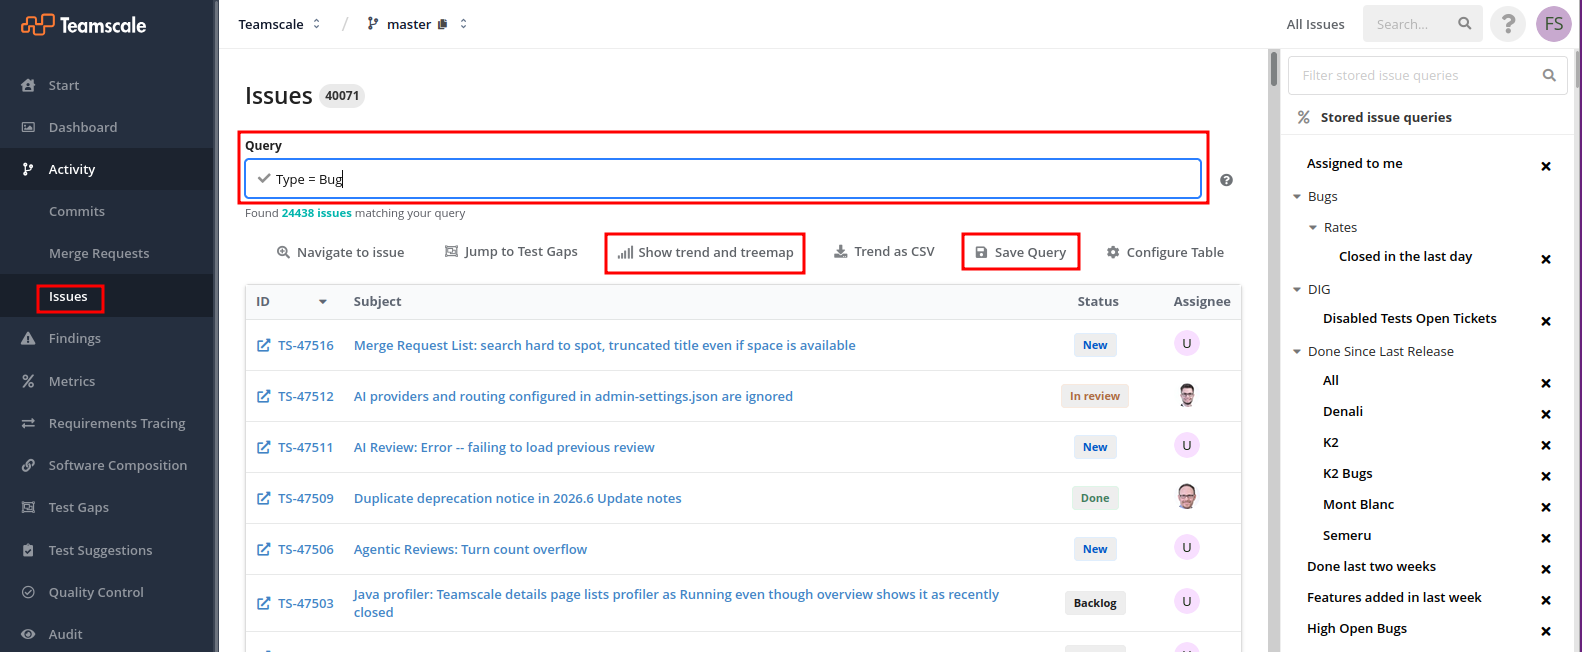This screenshot has height=652, width=1582.
Task: Click the Metrics percent icon in sidebar
Action: pos(28,381)
